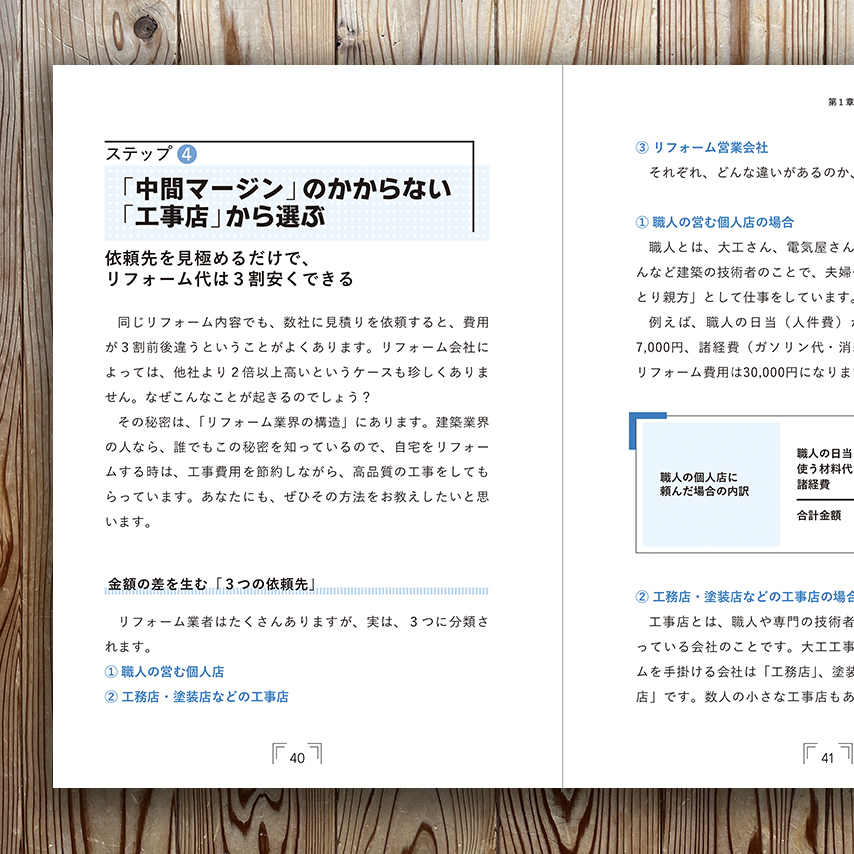Viewport: 854px width, 854px height.
Task: Click the 第１章 chapter label at top right
Action: [x=838, y=102]
